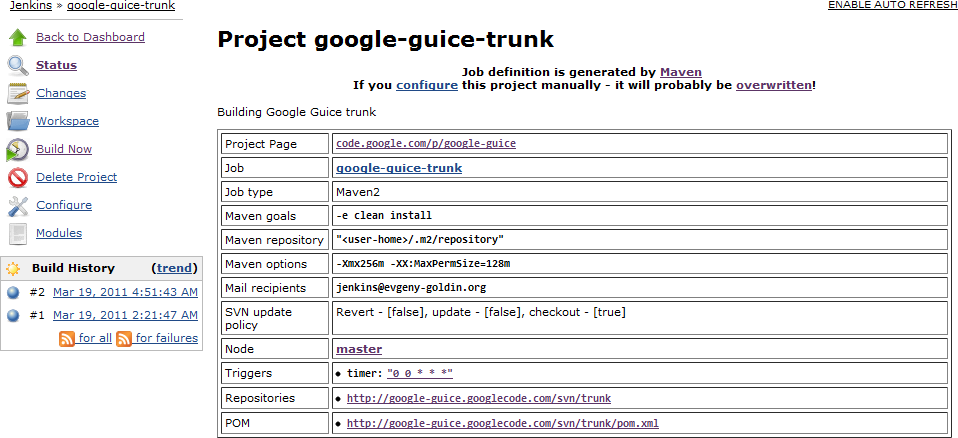Click the 'for failures' RSS feed link

pos(167,338)
